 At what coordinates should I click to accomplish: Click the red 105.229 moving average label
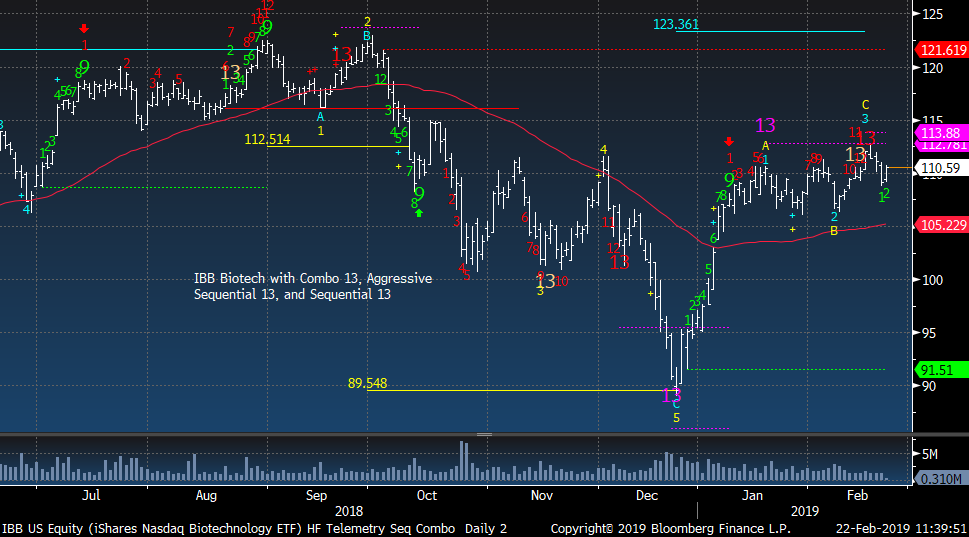click(942, 225)
